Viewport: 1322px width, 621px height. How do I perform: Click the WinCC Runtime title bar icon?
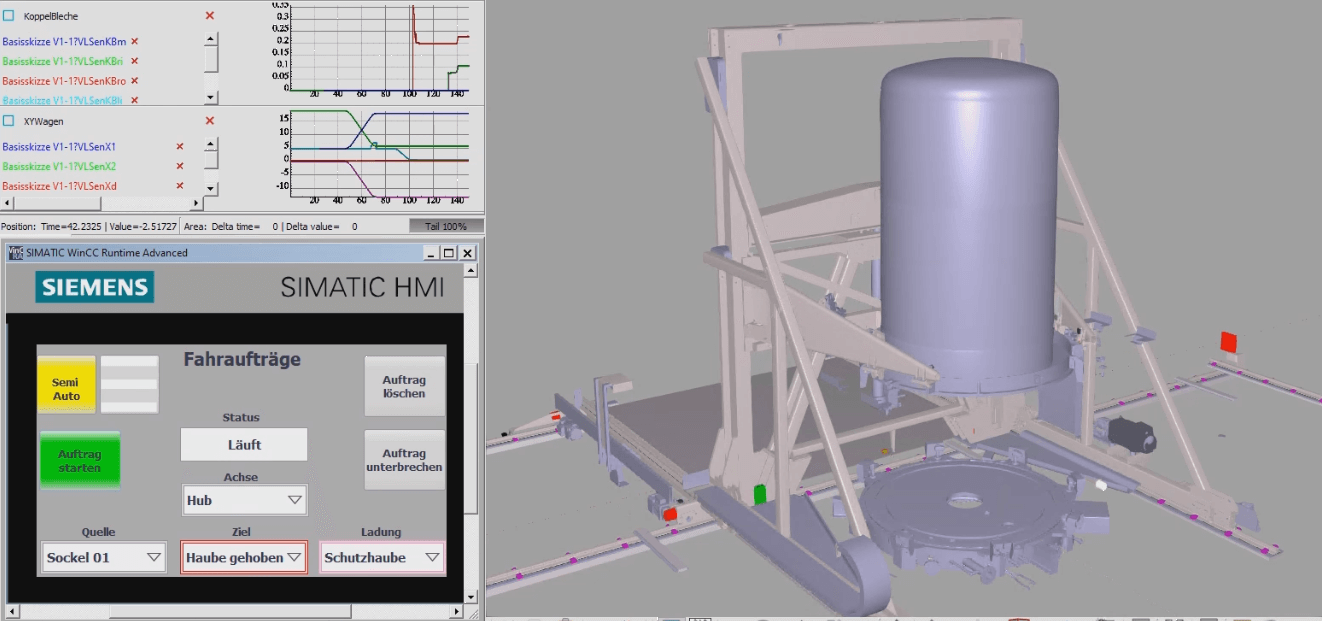tap(15, 253)
